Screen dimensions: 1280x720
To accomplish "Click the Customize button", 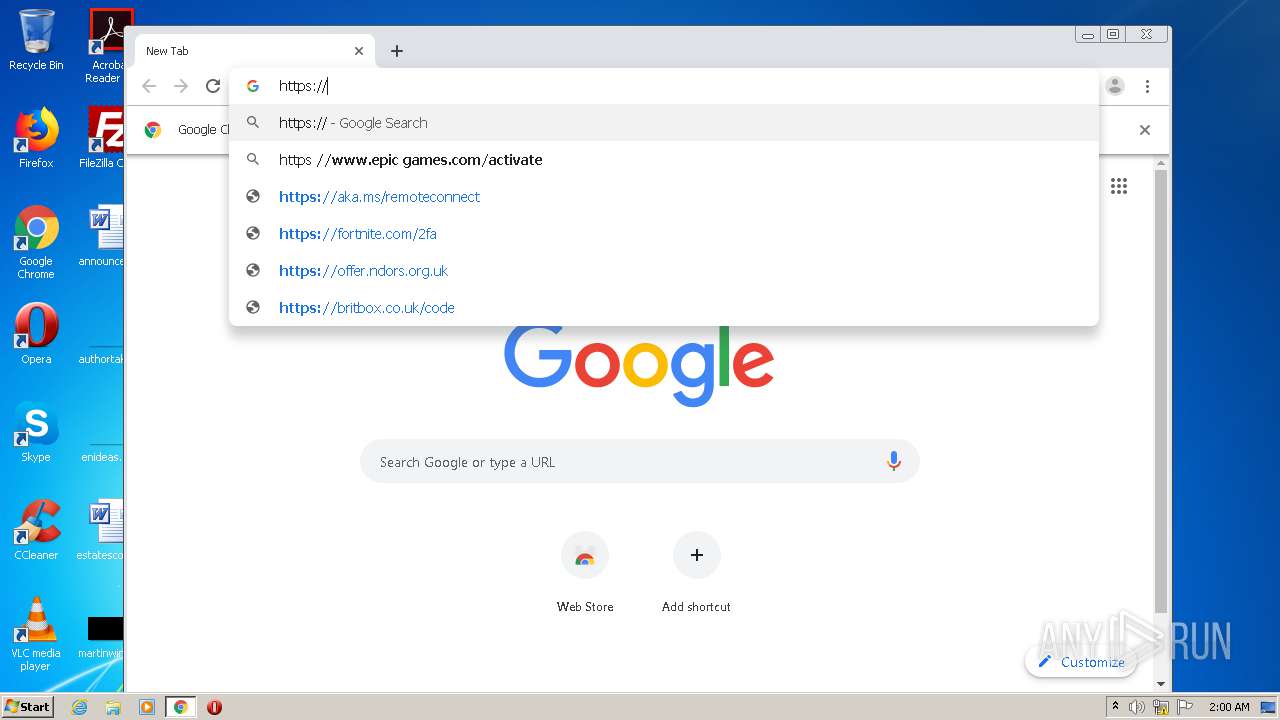I will [1081, 662].
